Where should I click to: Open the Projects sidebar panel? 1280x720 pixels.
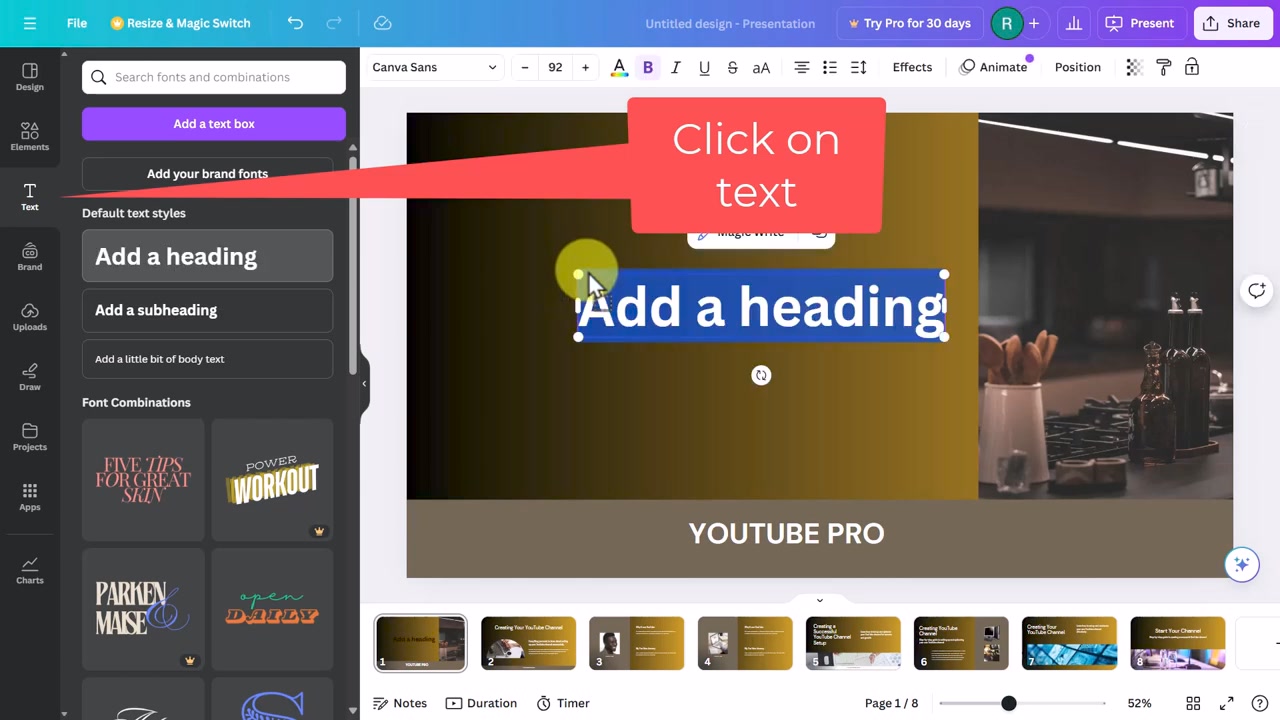tap(30, 437)
